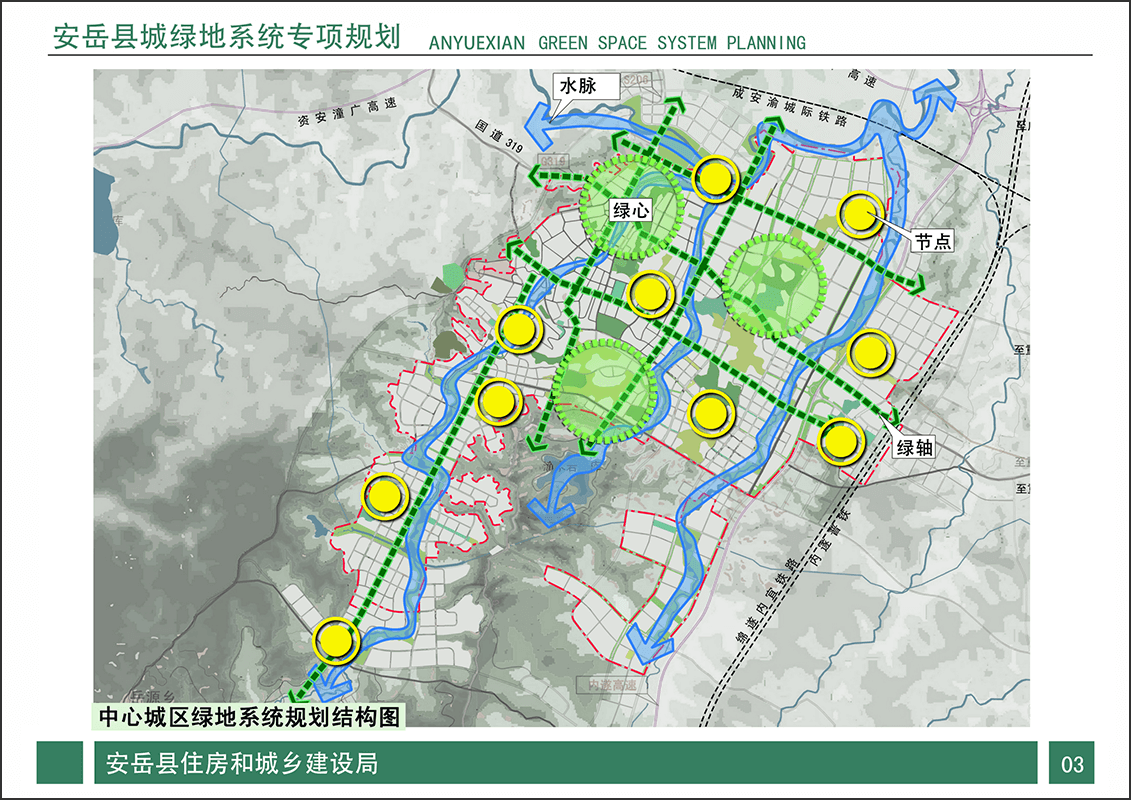Click the page number 03 box
Screen dimensions: 1131x800
[x=1072, y=764]
